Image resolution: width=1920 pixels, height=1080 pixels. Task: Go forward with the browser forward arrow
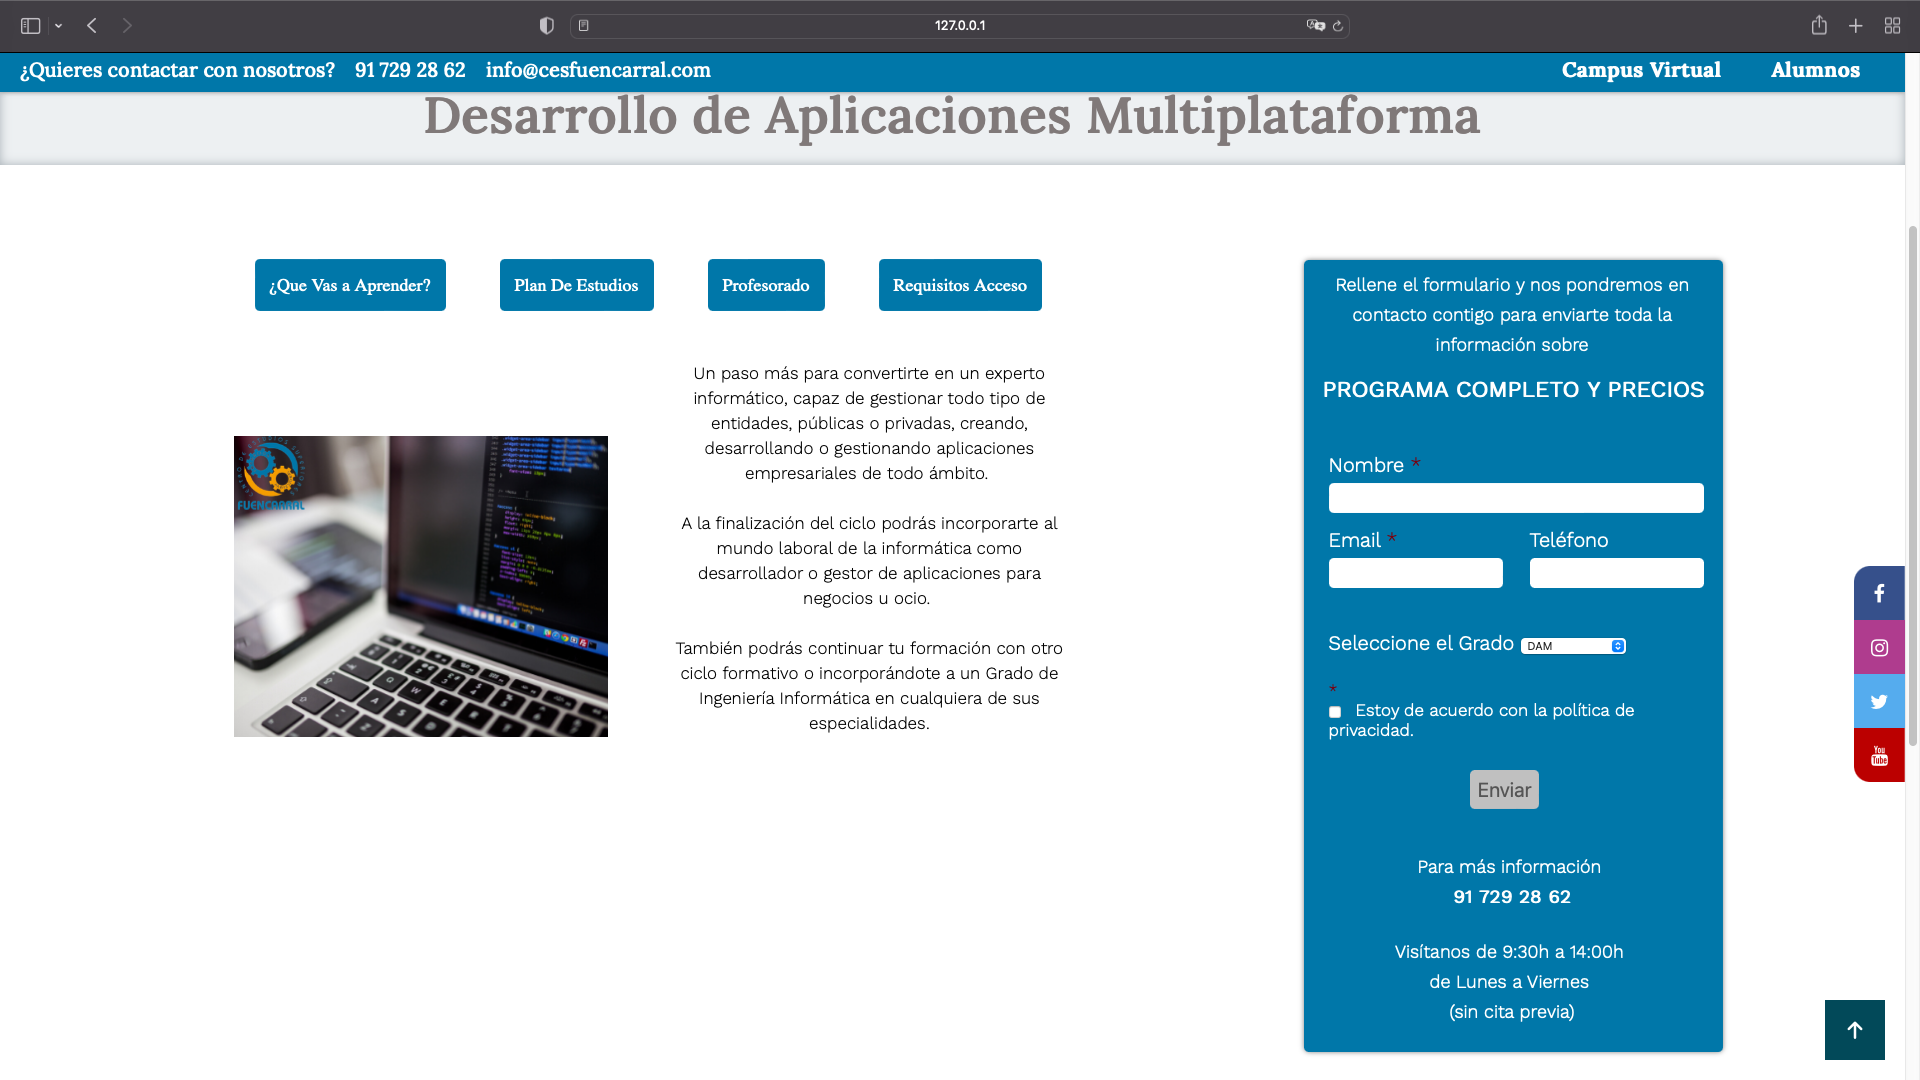[x=127, y=26]
